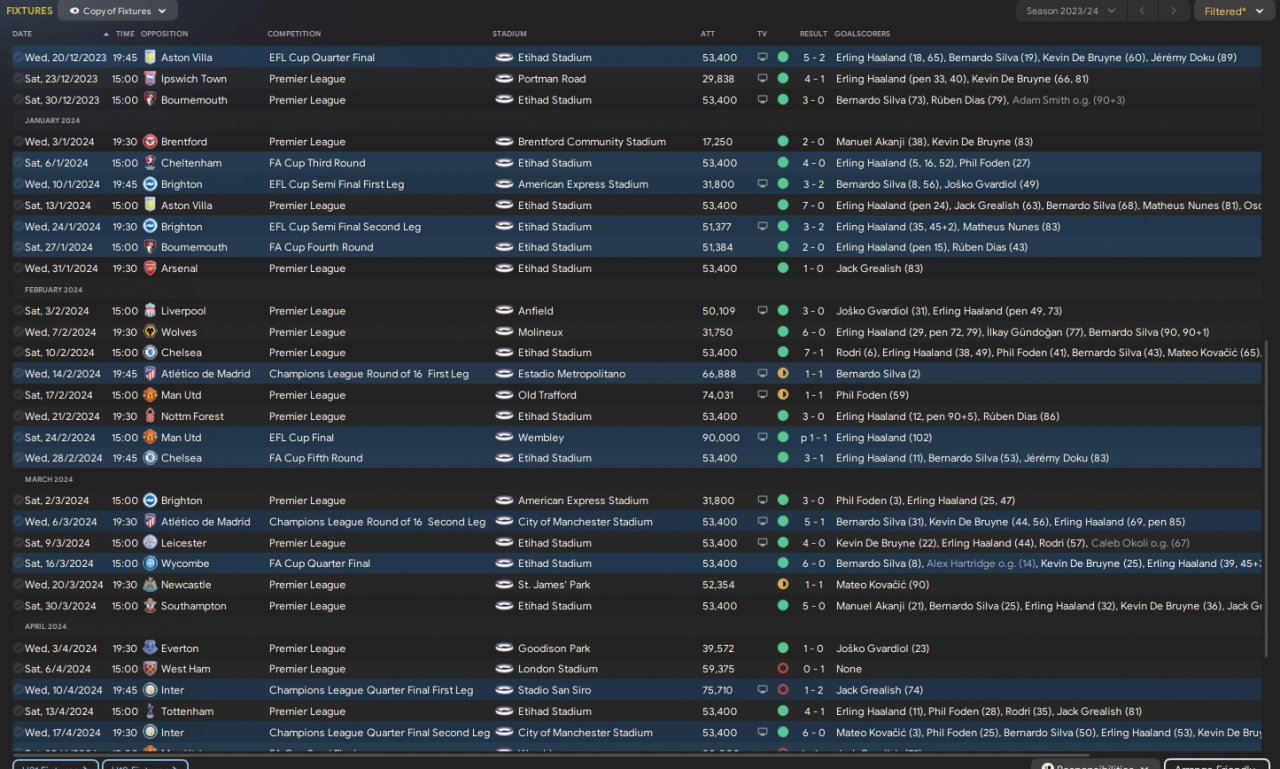Screen dimensions: 1280x769
Task: Sort fixtures by the Att column header
Action: pos(708,34)
